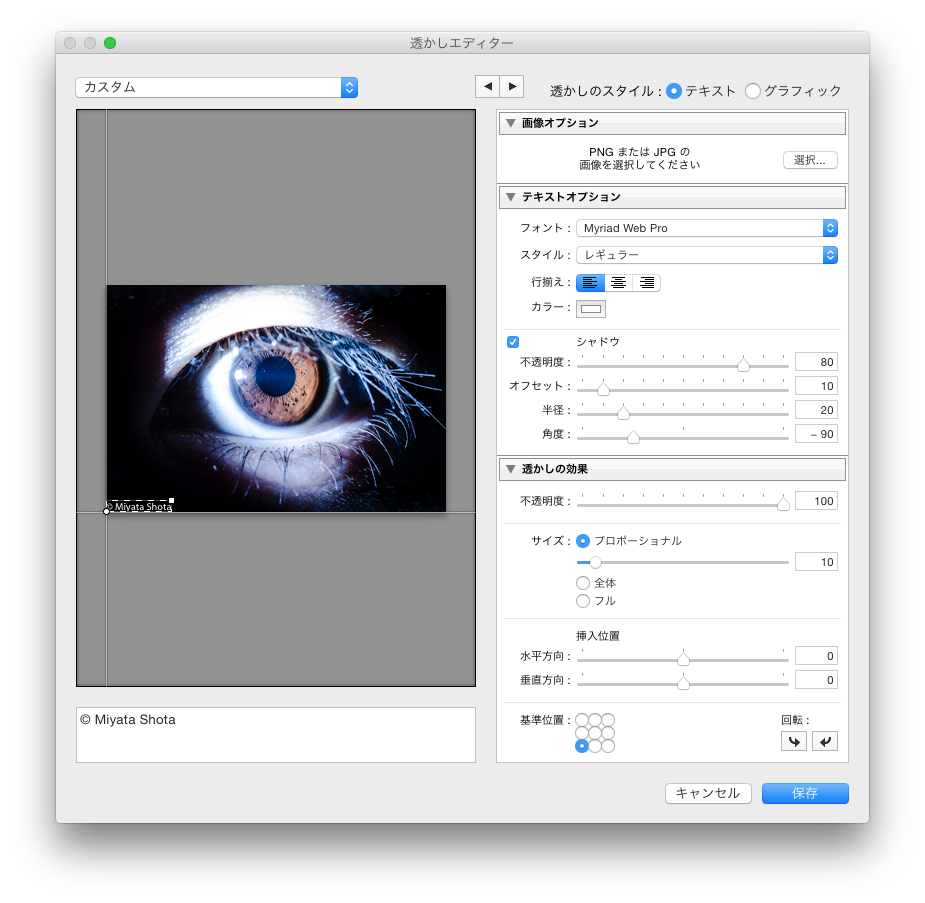Show next photo with right arrow

(512, 87)
